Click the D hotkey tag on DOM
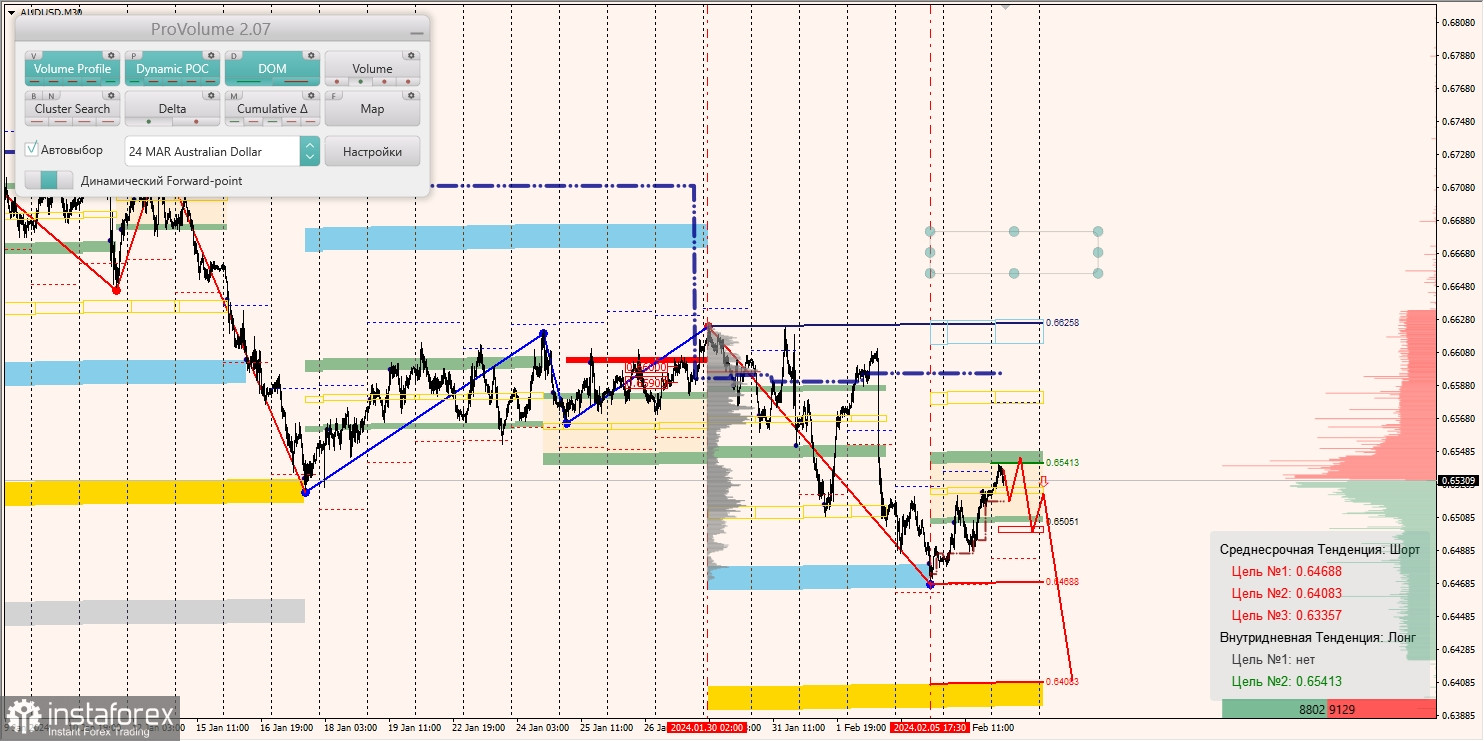This screenshot has width=1484, height=741. [234, 56]
